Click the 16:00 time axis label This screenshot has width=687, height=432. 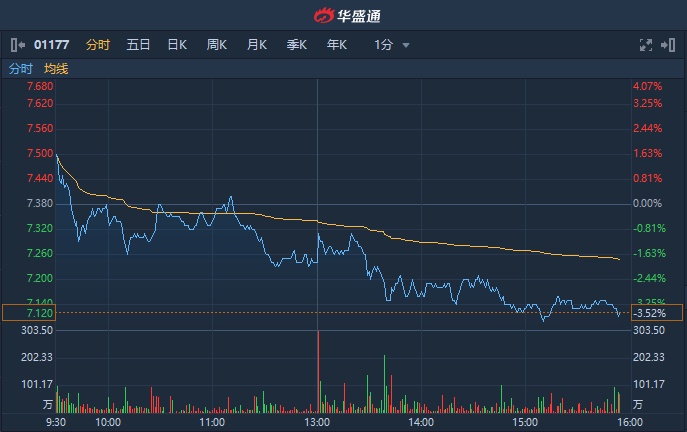point(630,422)
